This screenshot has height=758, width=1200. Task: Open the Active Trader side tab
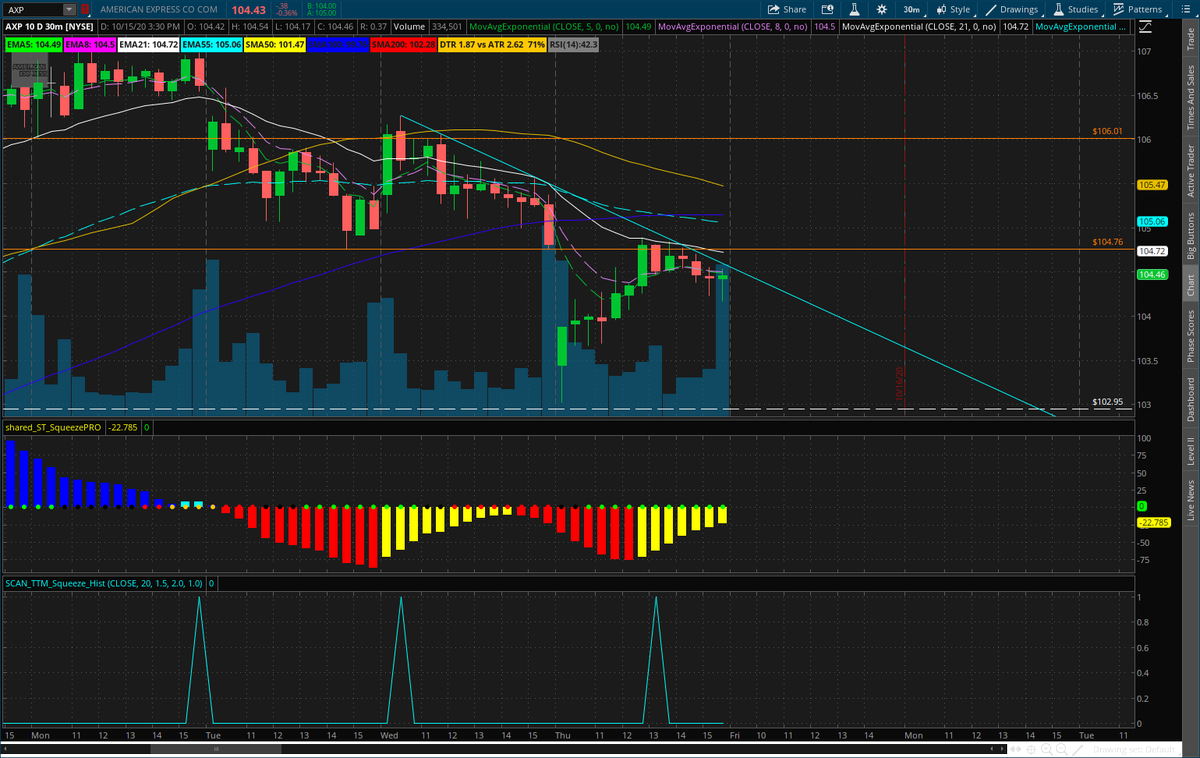coord(1190,170)
